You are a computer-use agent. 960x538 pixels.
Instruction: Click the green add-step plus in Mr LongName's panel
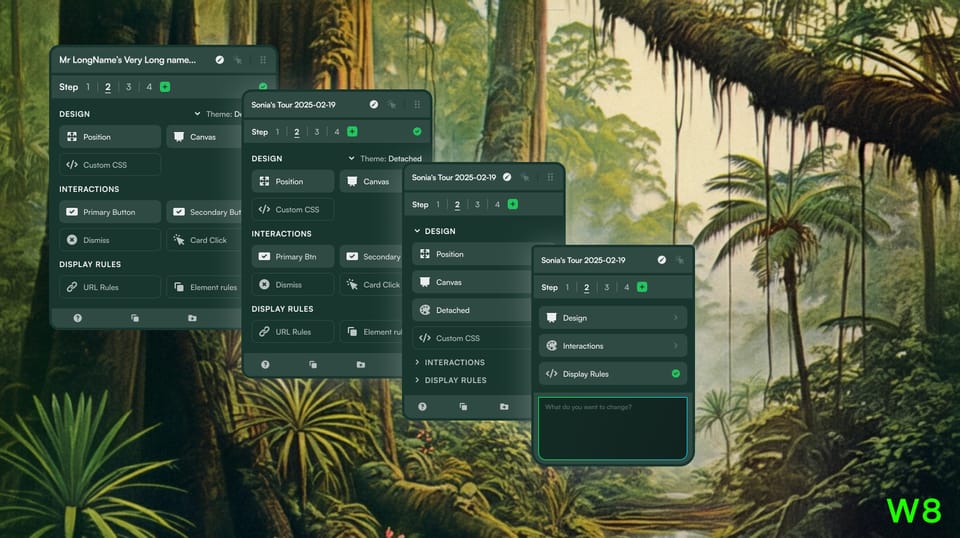pos(165,87)
